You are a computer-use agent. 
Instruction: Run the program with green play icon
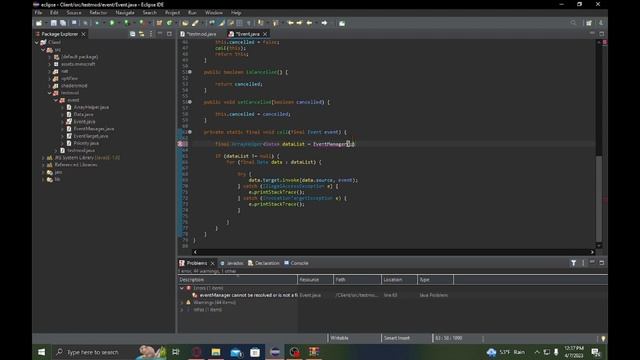(x=112, y=23)
